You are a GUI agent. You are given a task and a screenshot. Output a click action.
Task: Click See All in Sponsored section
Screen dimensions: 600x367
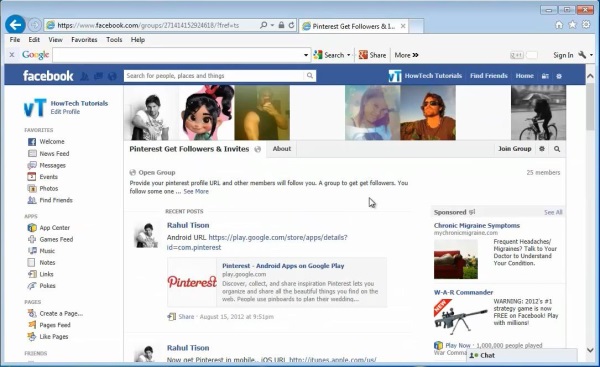click(x=553, y=212)
